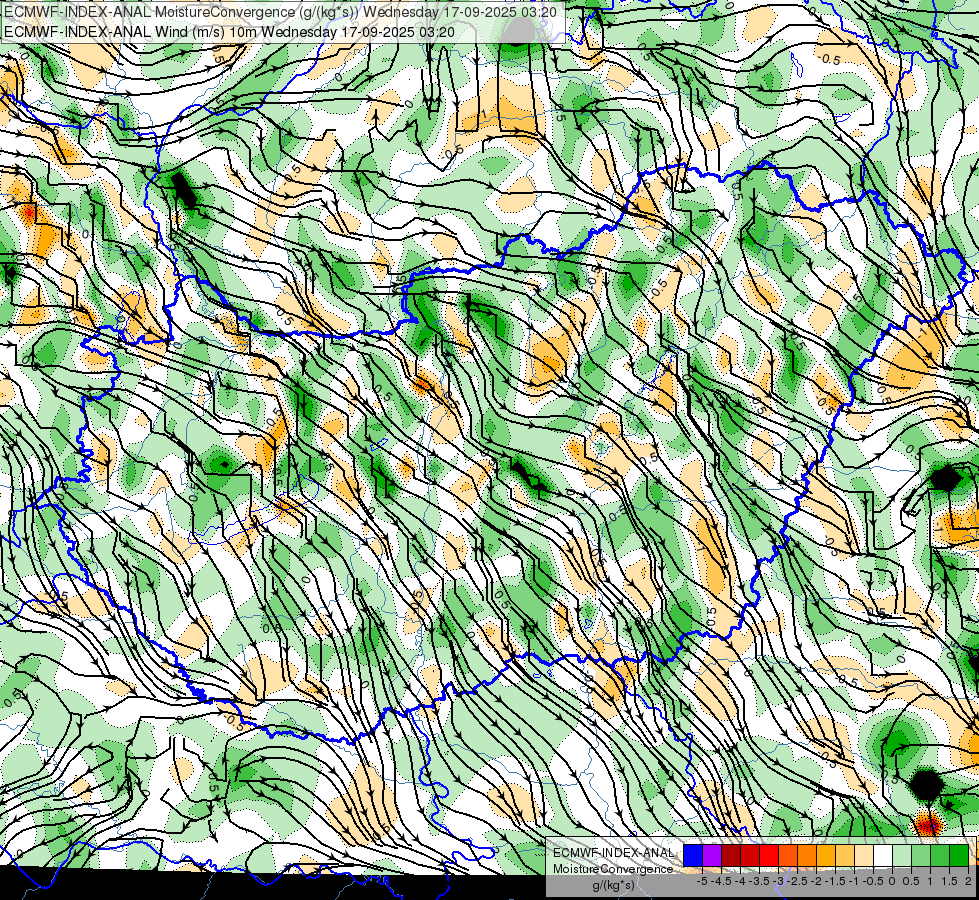Viewport: 979px width, 900px height.
Task: Click the red-orange minimum spot near bottom-right corner
Action: [x=928, y=824]
